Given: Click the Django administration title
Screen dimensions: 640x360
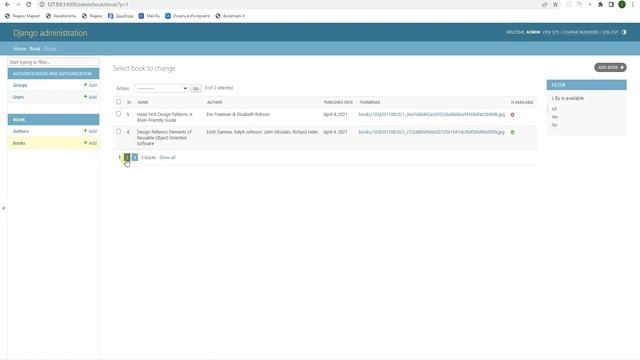Looking at the screenshot, I should click(x=50, y=33).
